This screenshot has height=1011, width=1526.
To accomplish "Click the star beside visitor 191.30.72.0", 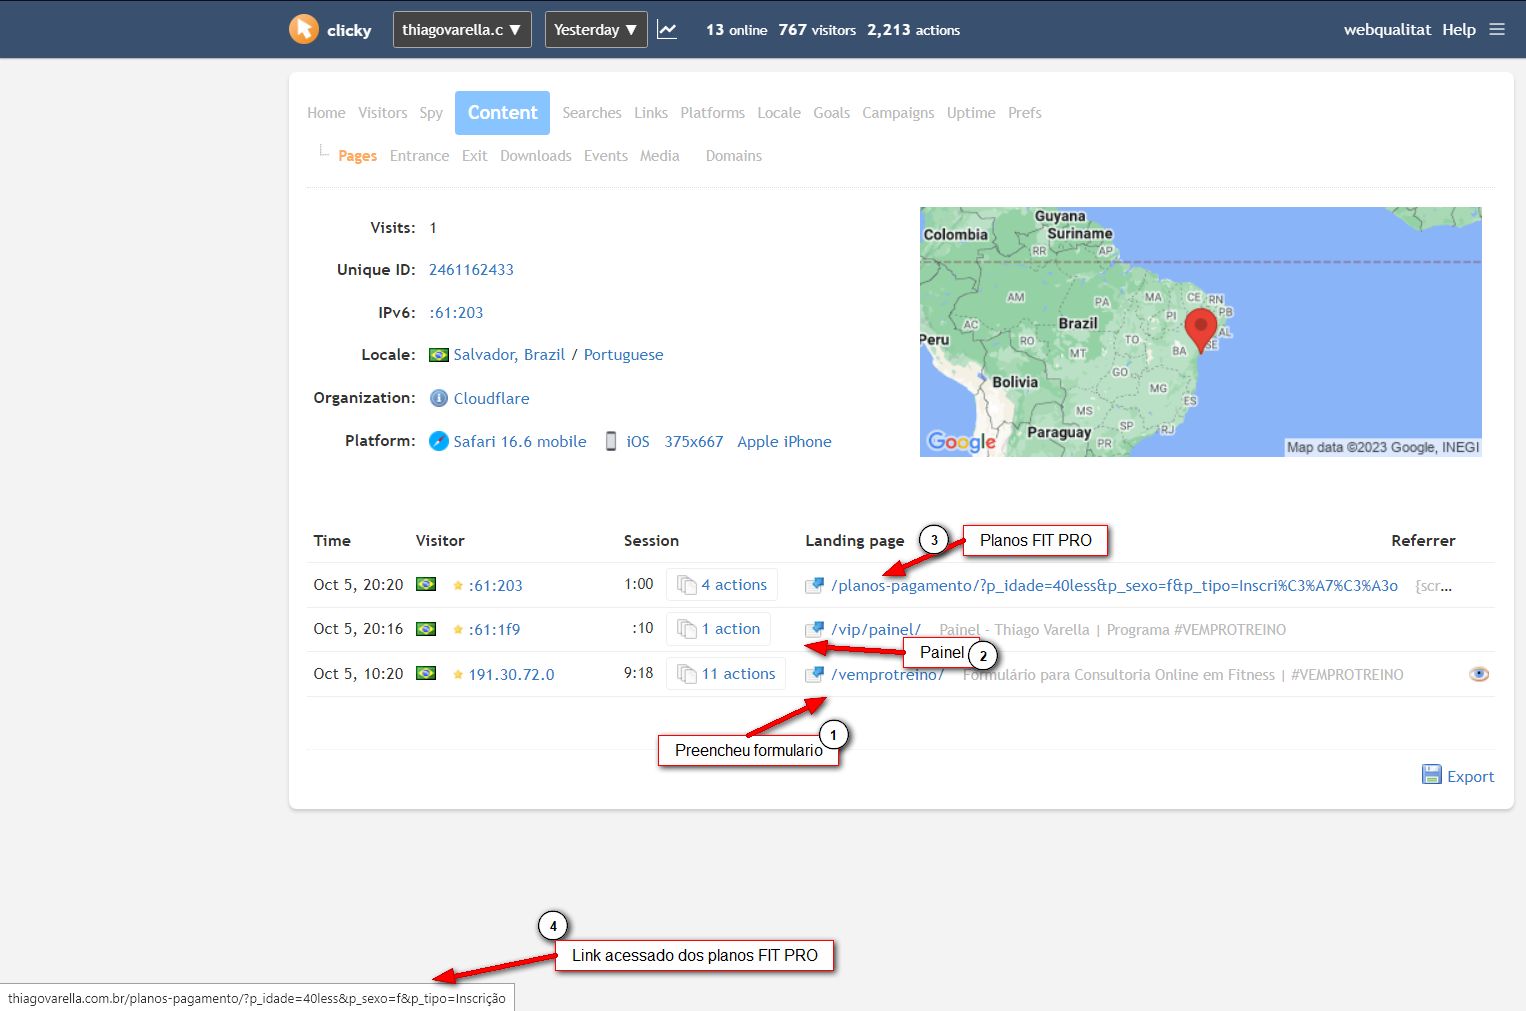I will 458,675.
